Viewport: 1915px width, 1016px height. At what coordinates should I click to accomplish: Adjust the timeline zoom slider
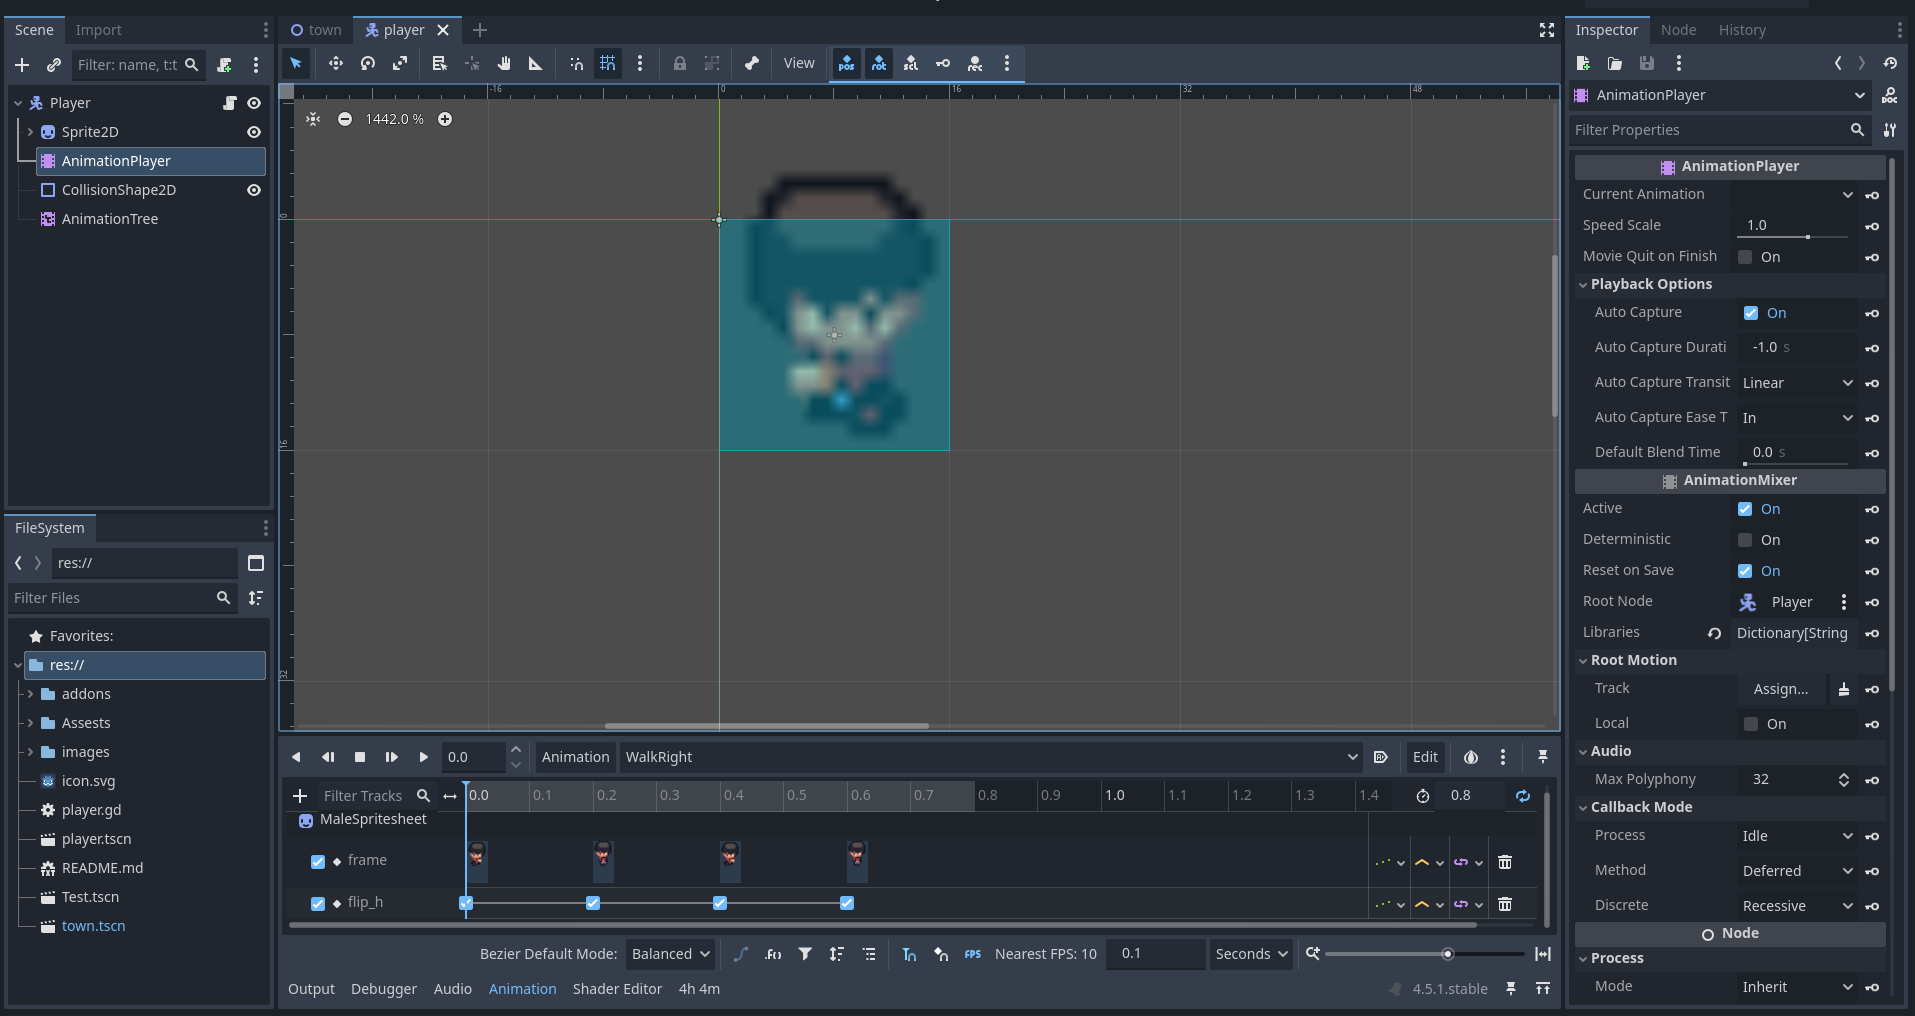[x=1447, y=954]
